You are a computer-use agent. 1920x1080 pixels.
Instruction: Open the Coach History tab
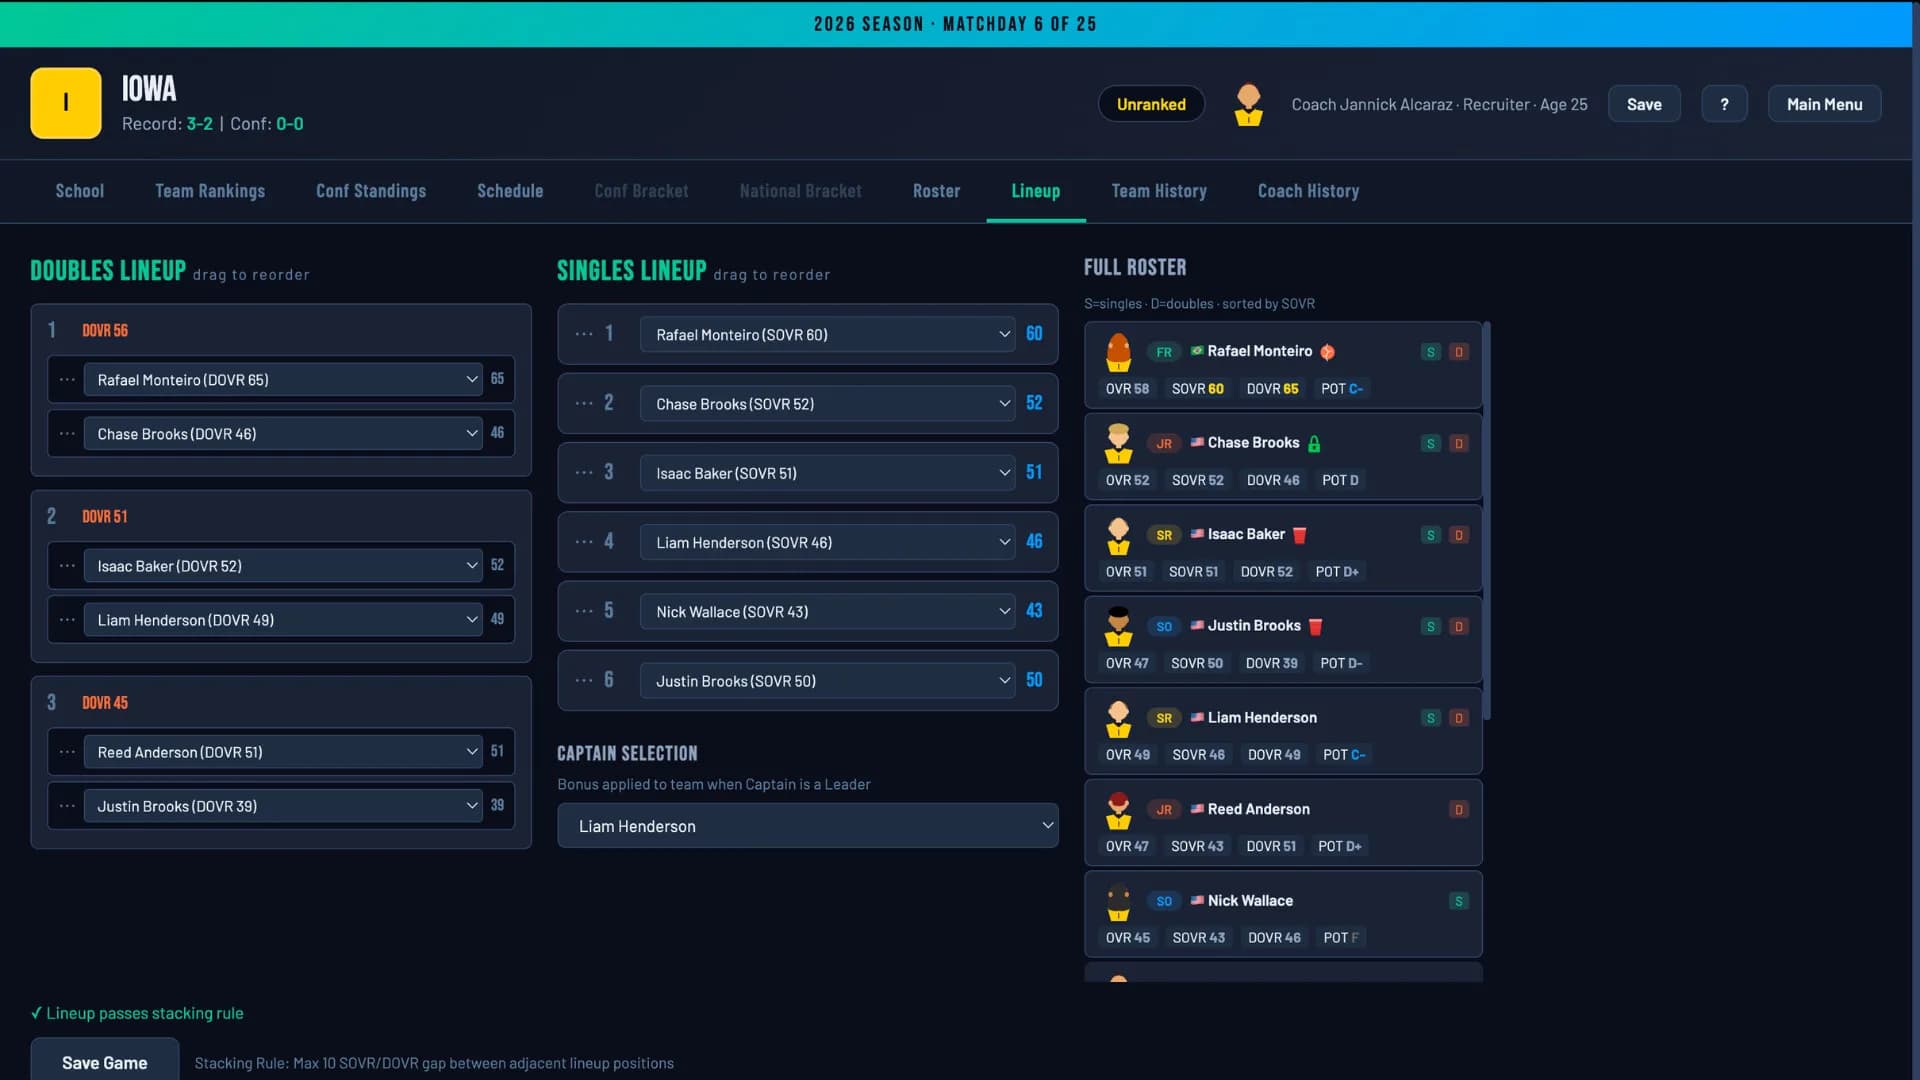(x=1308, y=191)
